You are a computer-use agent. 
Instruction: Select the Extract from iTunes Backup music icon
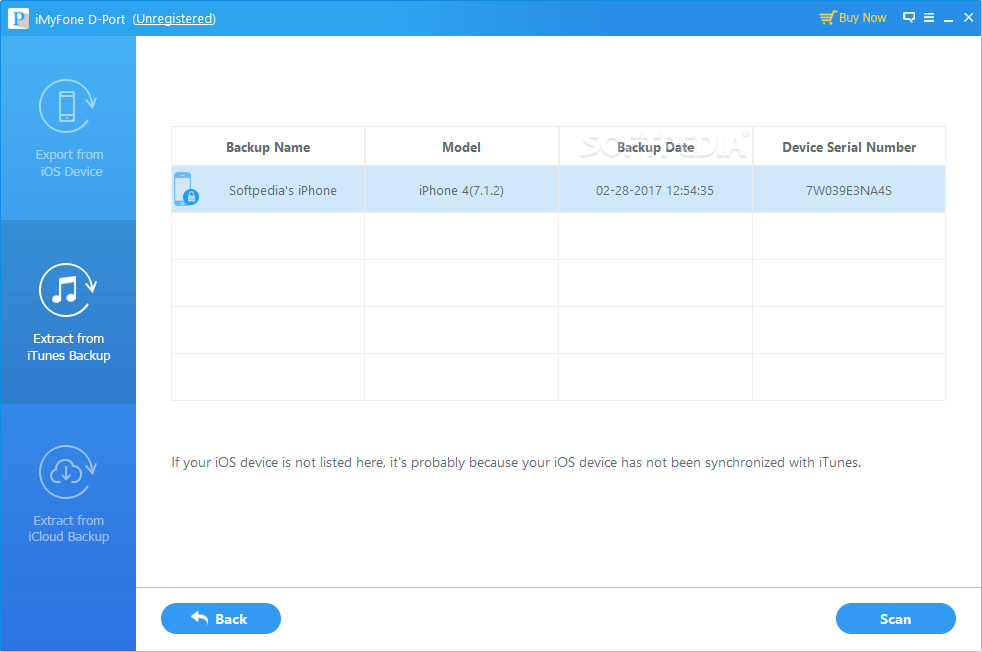(68, 290)
